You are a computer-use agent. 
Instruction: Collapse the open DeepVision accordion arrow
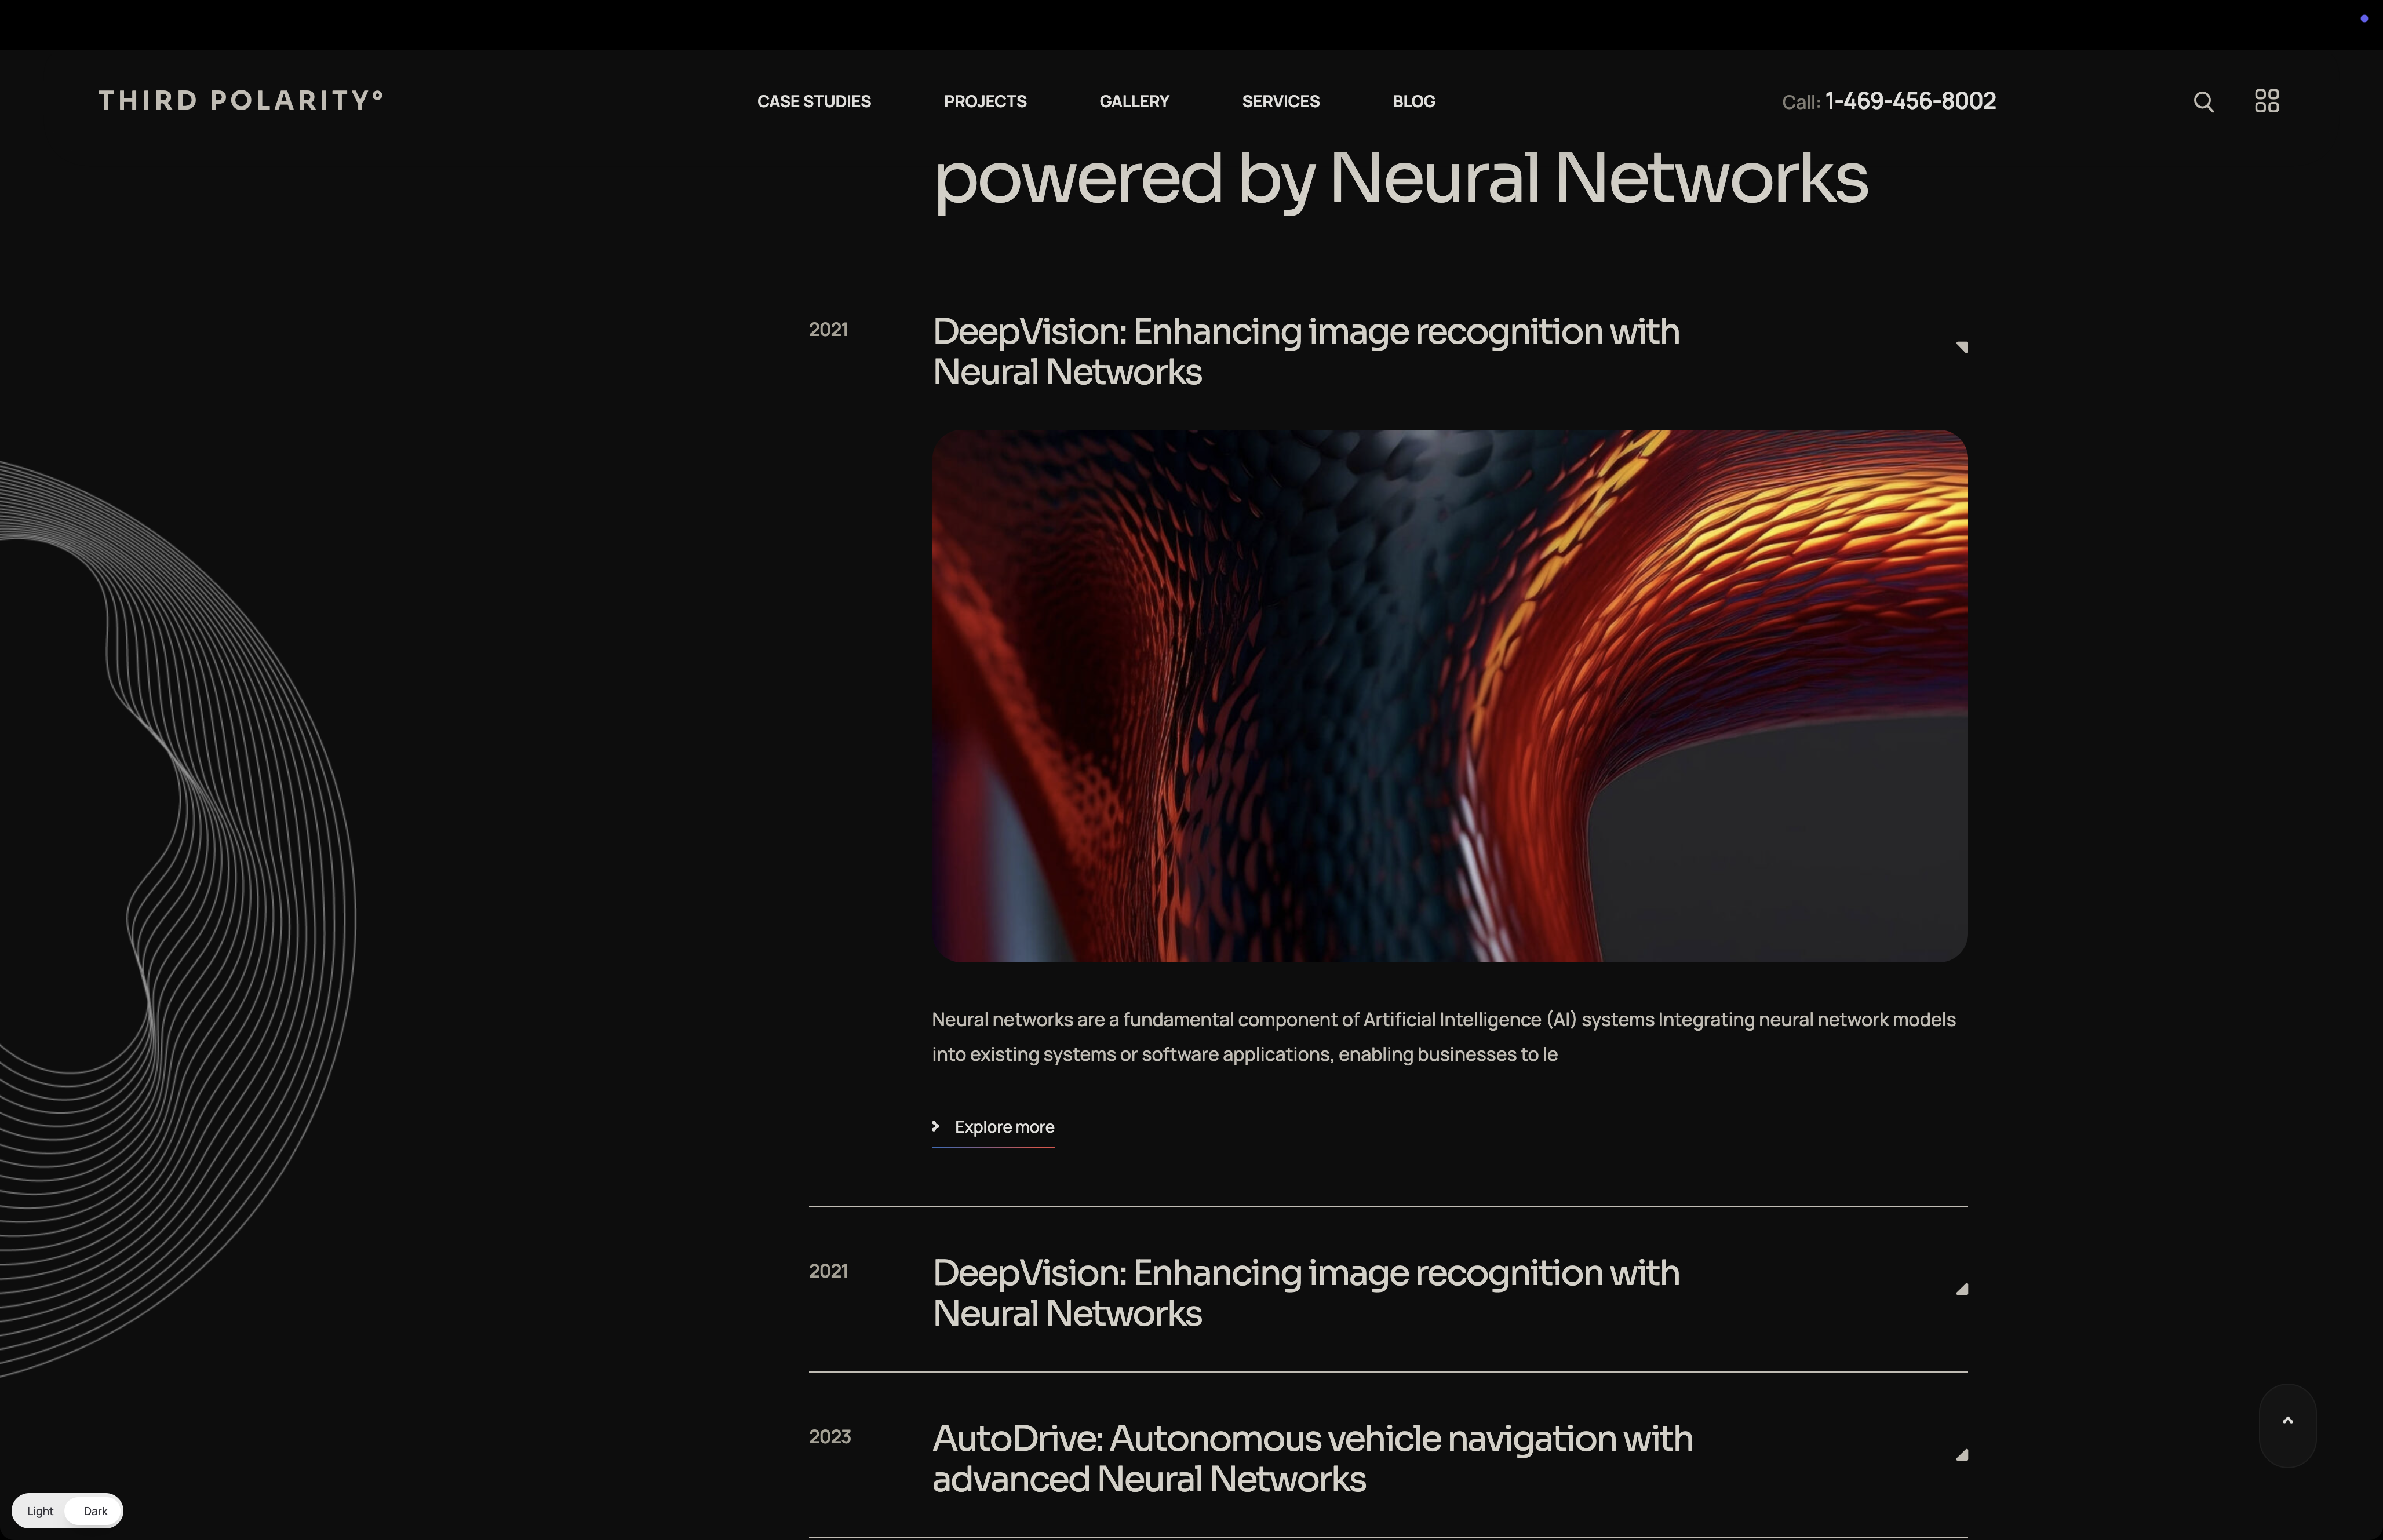click(x=1961, y=347)
